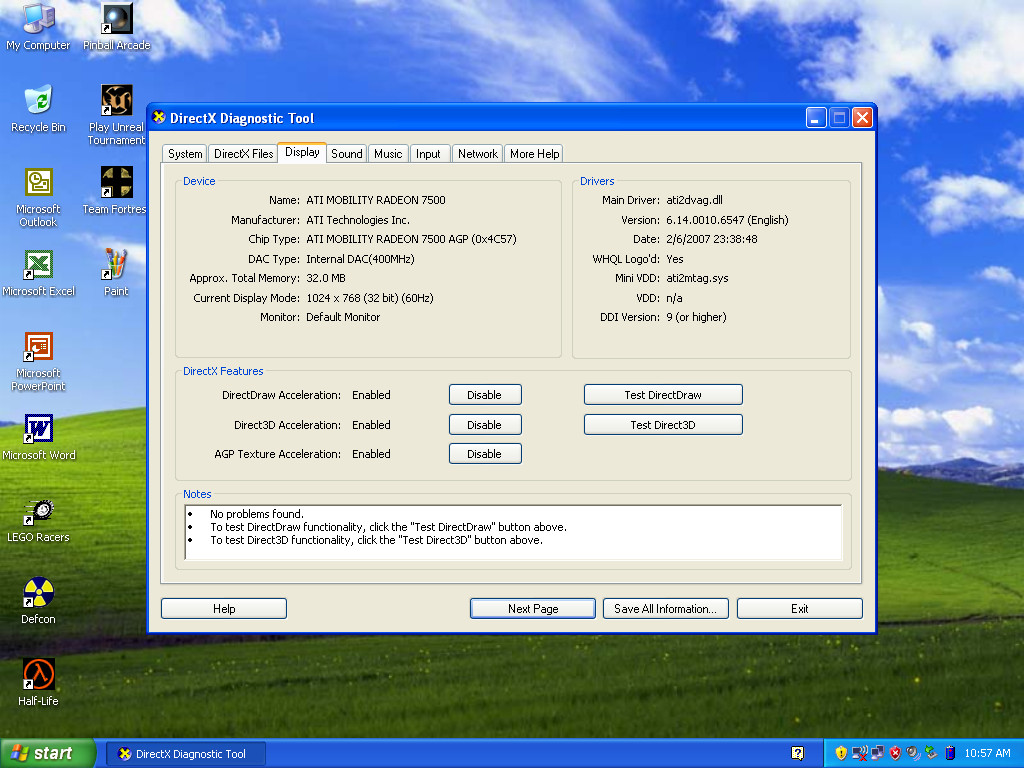Viewport: 1024px width, 768px height.
Task: Switch to the System tab
Action: click(x=185, y=153)
